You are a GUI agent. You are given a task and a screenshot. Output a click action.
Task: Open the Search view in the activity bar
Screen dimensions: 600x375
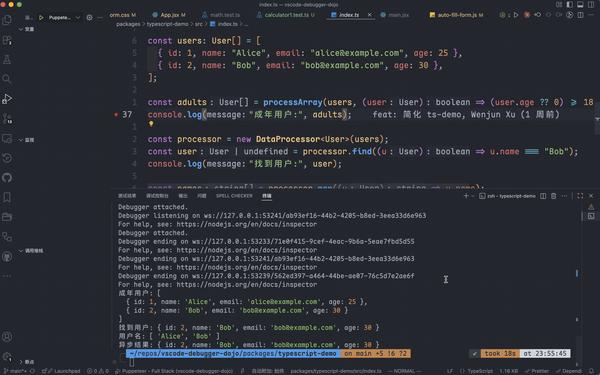7,79
